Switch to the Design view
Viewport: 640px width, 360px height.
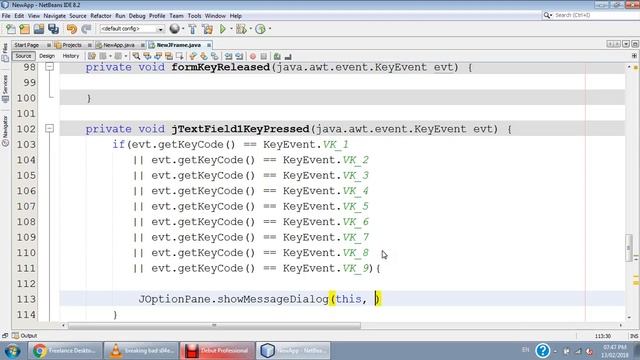coord(47,56)
